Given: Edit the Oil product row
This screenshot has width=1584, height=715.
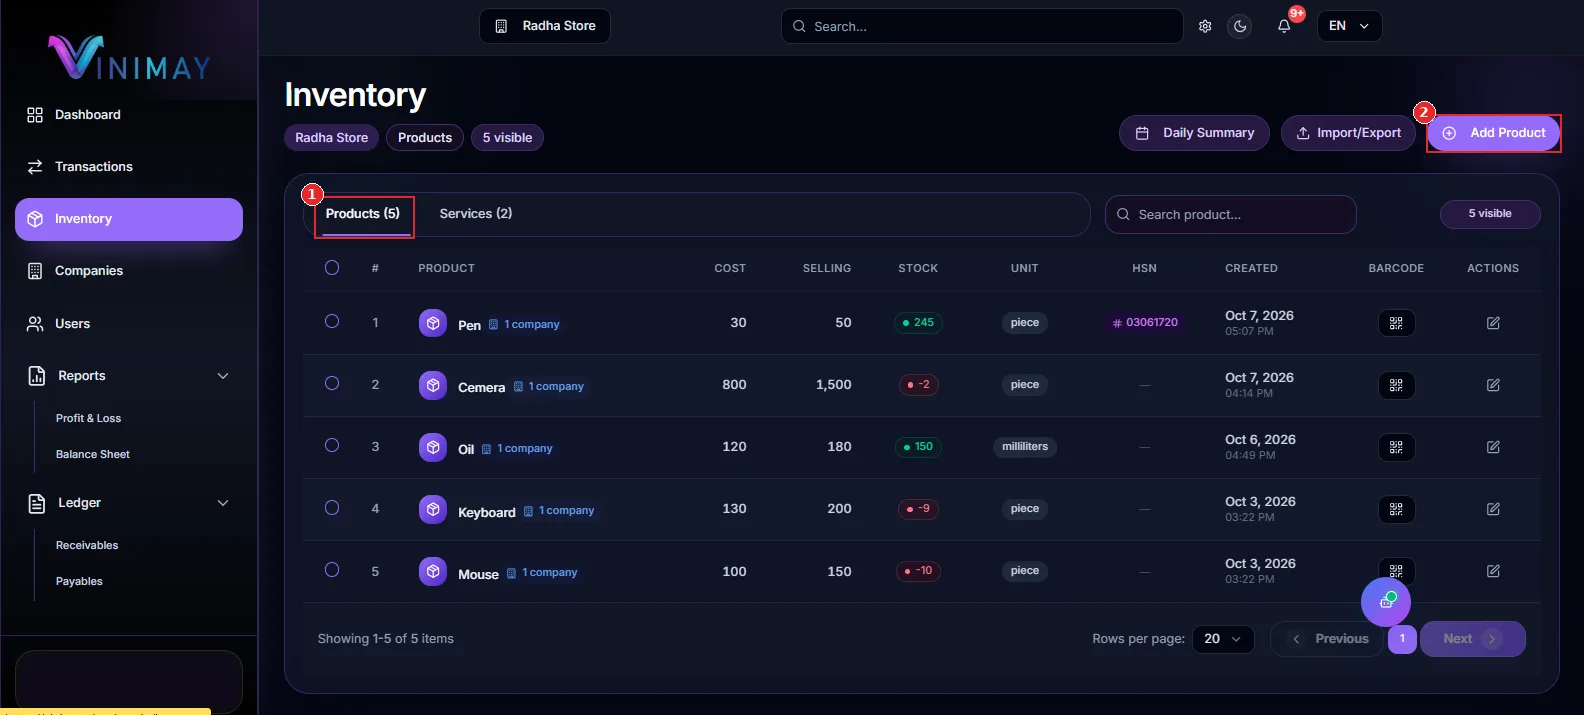Looking at the screenshot, I should pyautogui.click(x=1493, y=447).
